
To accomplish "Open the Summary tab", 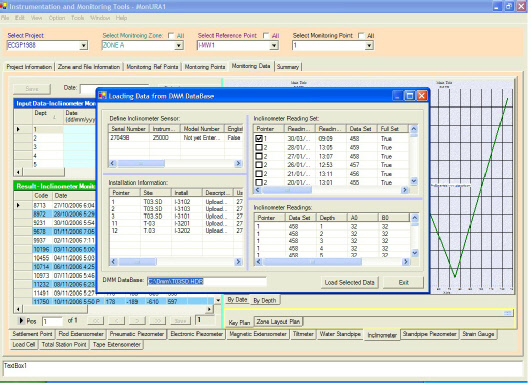I will 288,67.
